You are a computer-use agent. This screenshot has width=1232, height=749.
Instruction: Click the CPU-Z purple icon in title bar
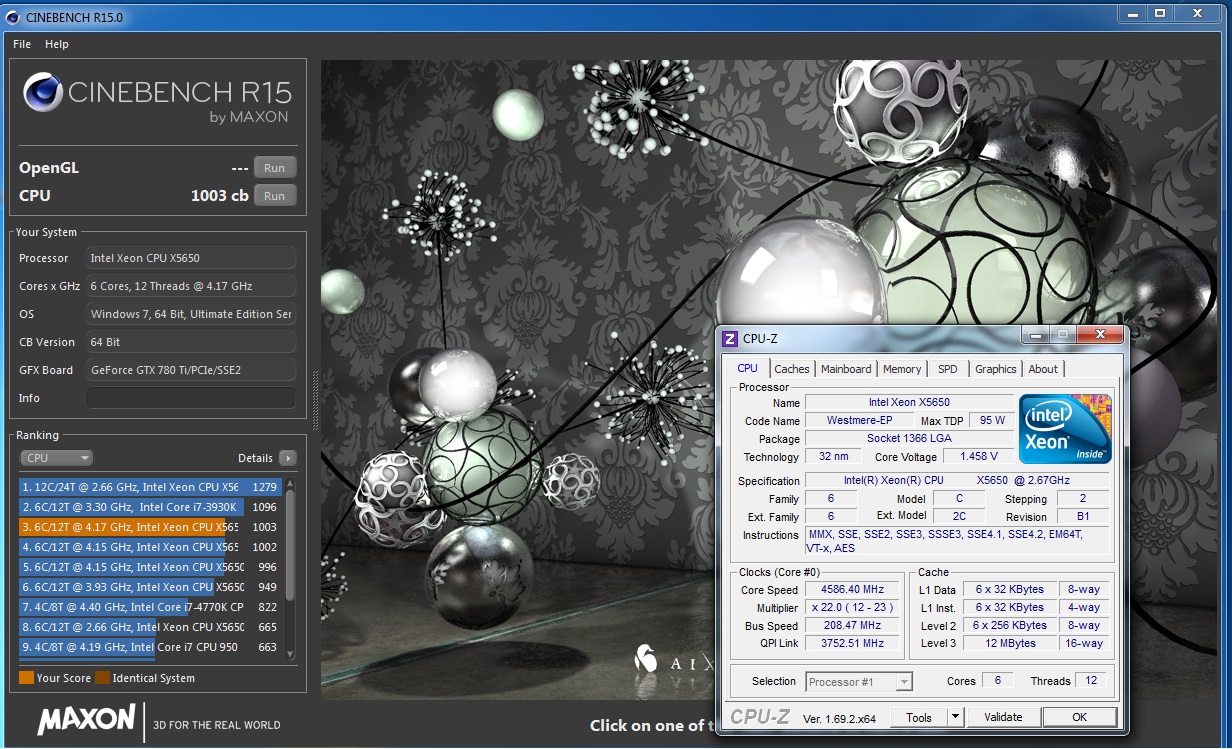point(730,339)
